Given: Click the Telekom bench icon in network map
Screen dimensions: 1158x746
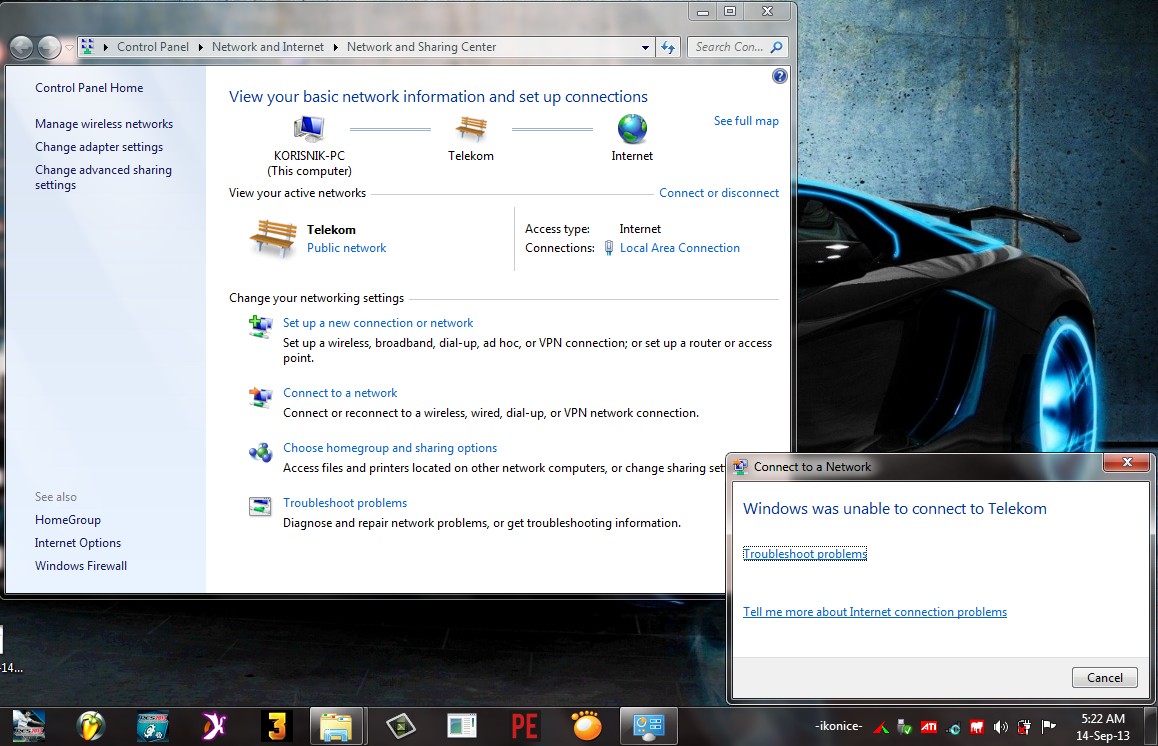Looking at the screenshot, I should (x=470, y=128).
